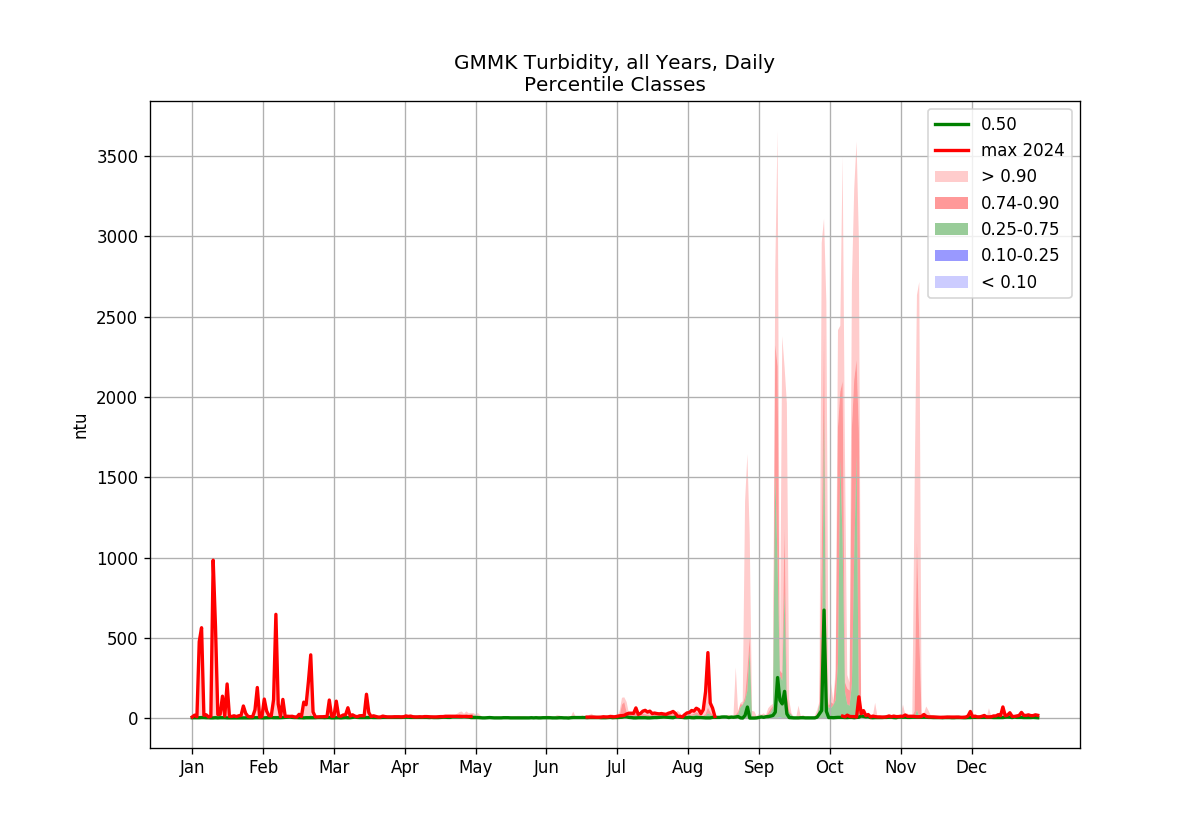Click the 'Oct' x-axis label
The image size is (1200, 840).
pyautogui.click(x=829, y=768)
